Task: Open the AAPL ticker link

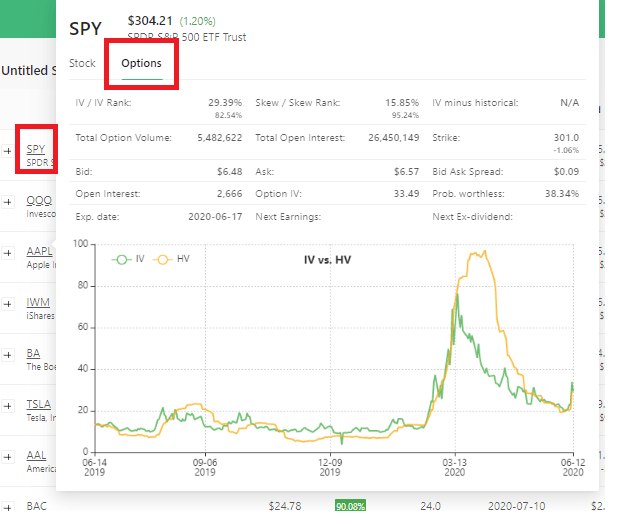Action: pos(39,251)
